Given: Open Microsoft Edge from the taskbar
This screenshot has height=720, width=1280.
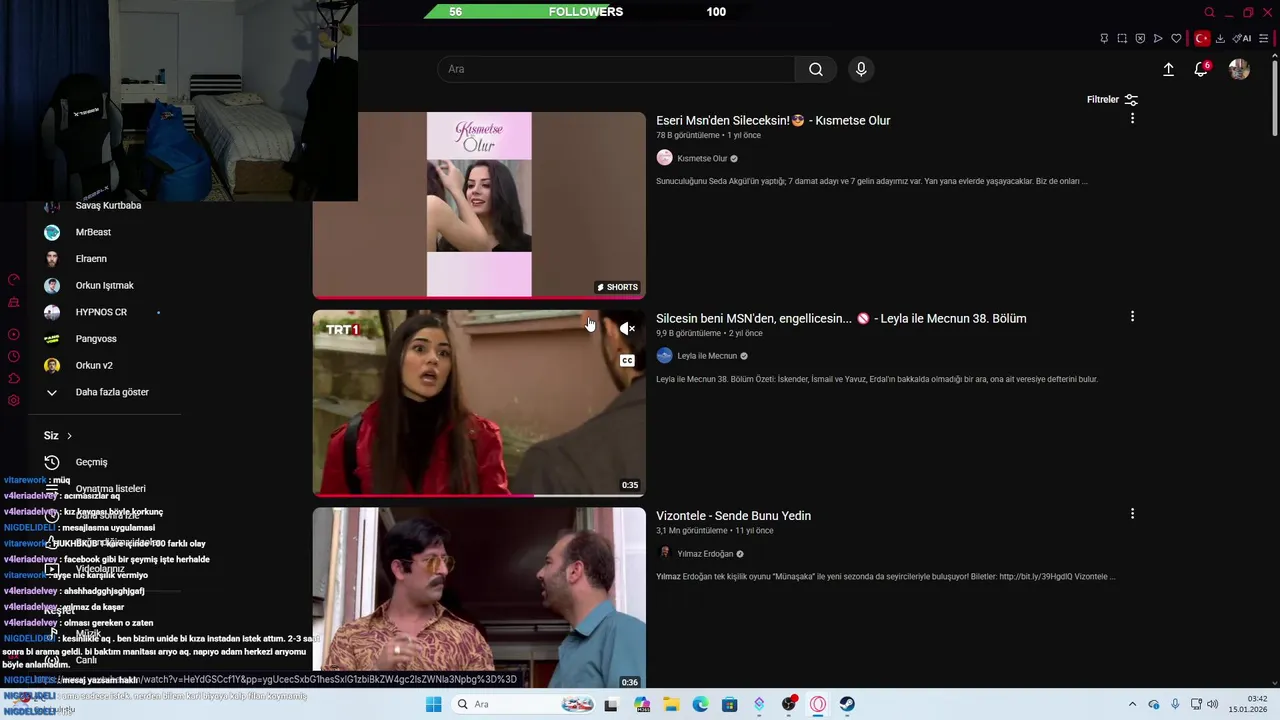Looking at the screenshot, I should point(700,704).
